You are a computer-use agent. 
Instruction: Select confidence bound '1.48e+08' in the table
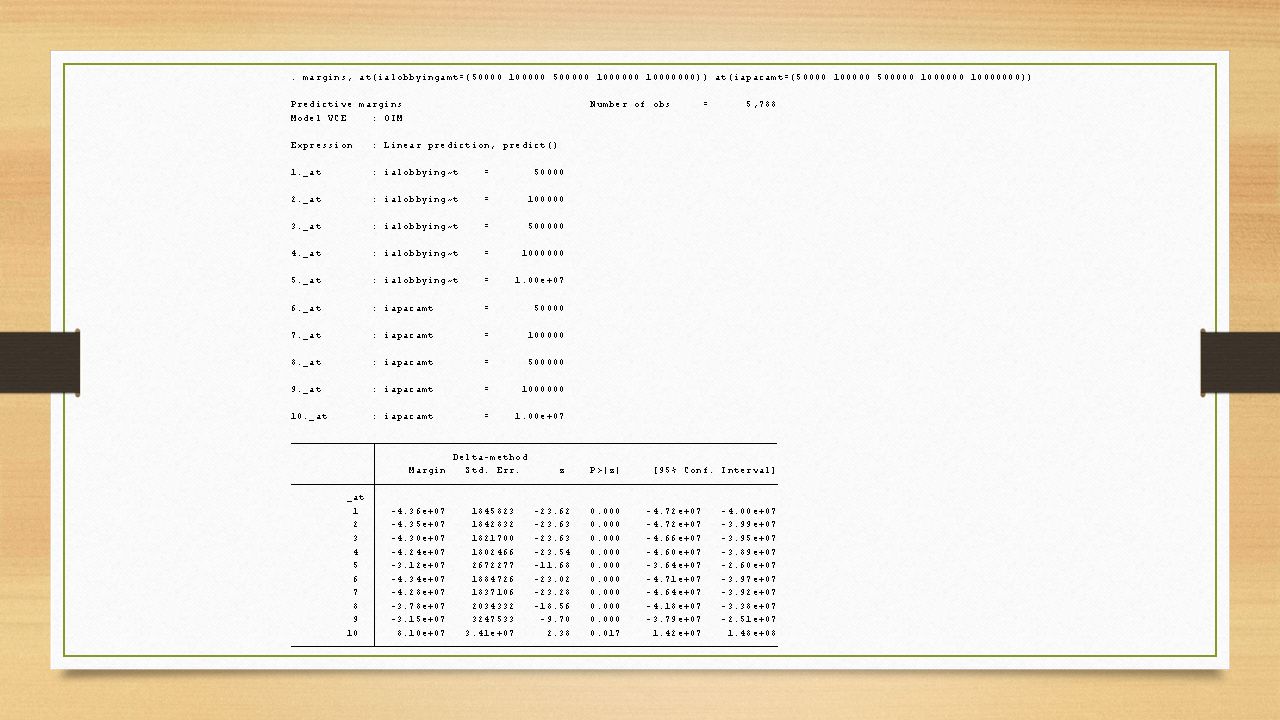coord(752,633)
